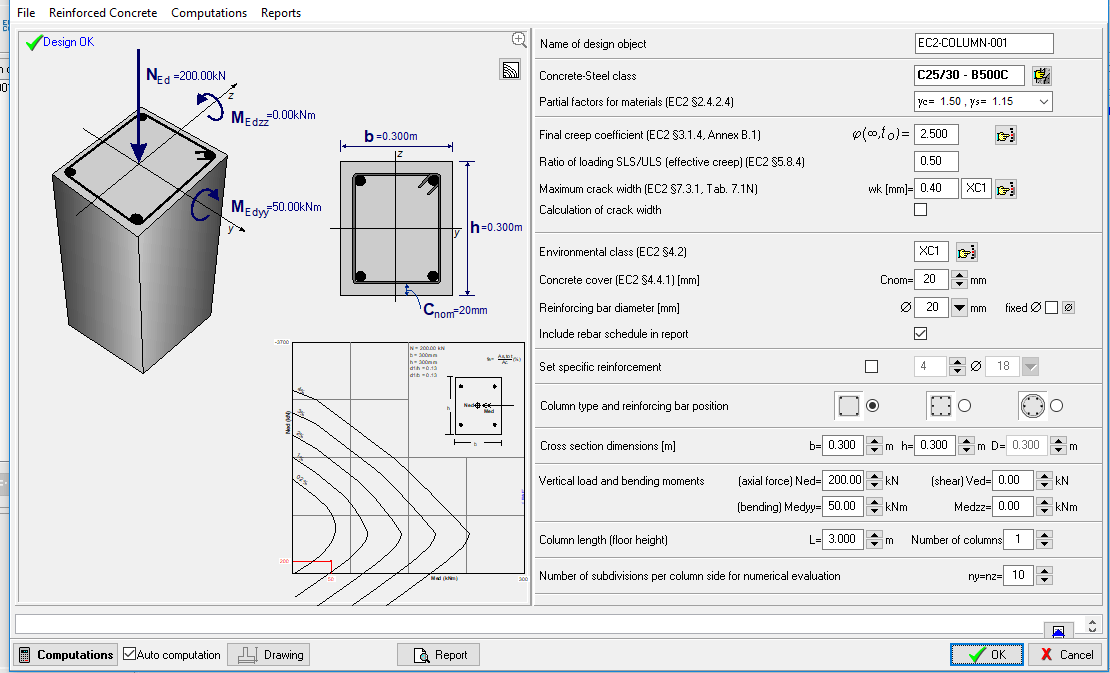Click the Design OK status text
The width and height of the screenshot is (1110, 673).
click(x=69, y=42)
